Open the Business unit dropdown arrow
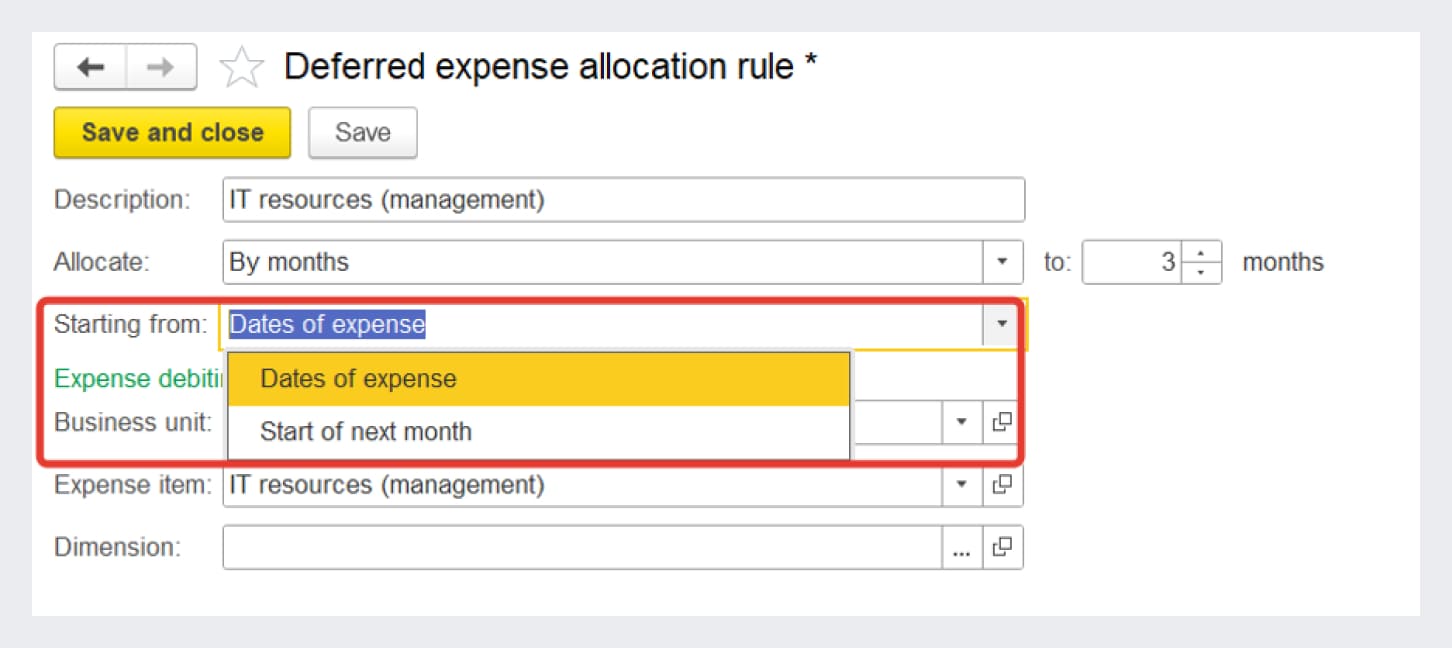The image size is (1452, 648). [962, 422]
